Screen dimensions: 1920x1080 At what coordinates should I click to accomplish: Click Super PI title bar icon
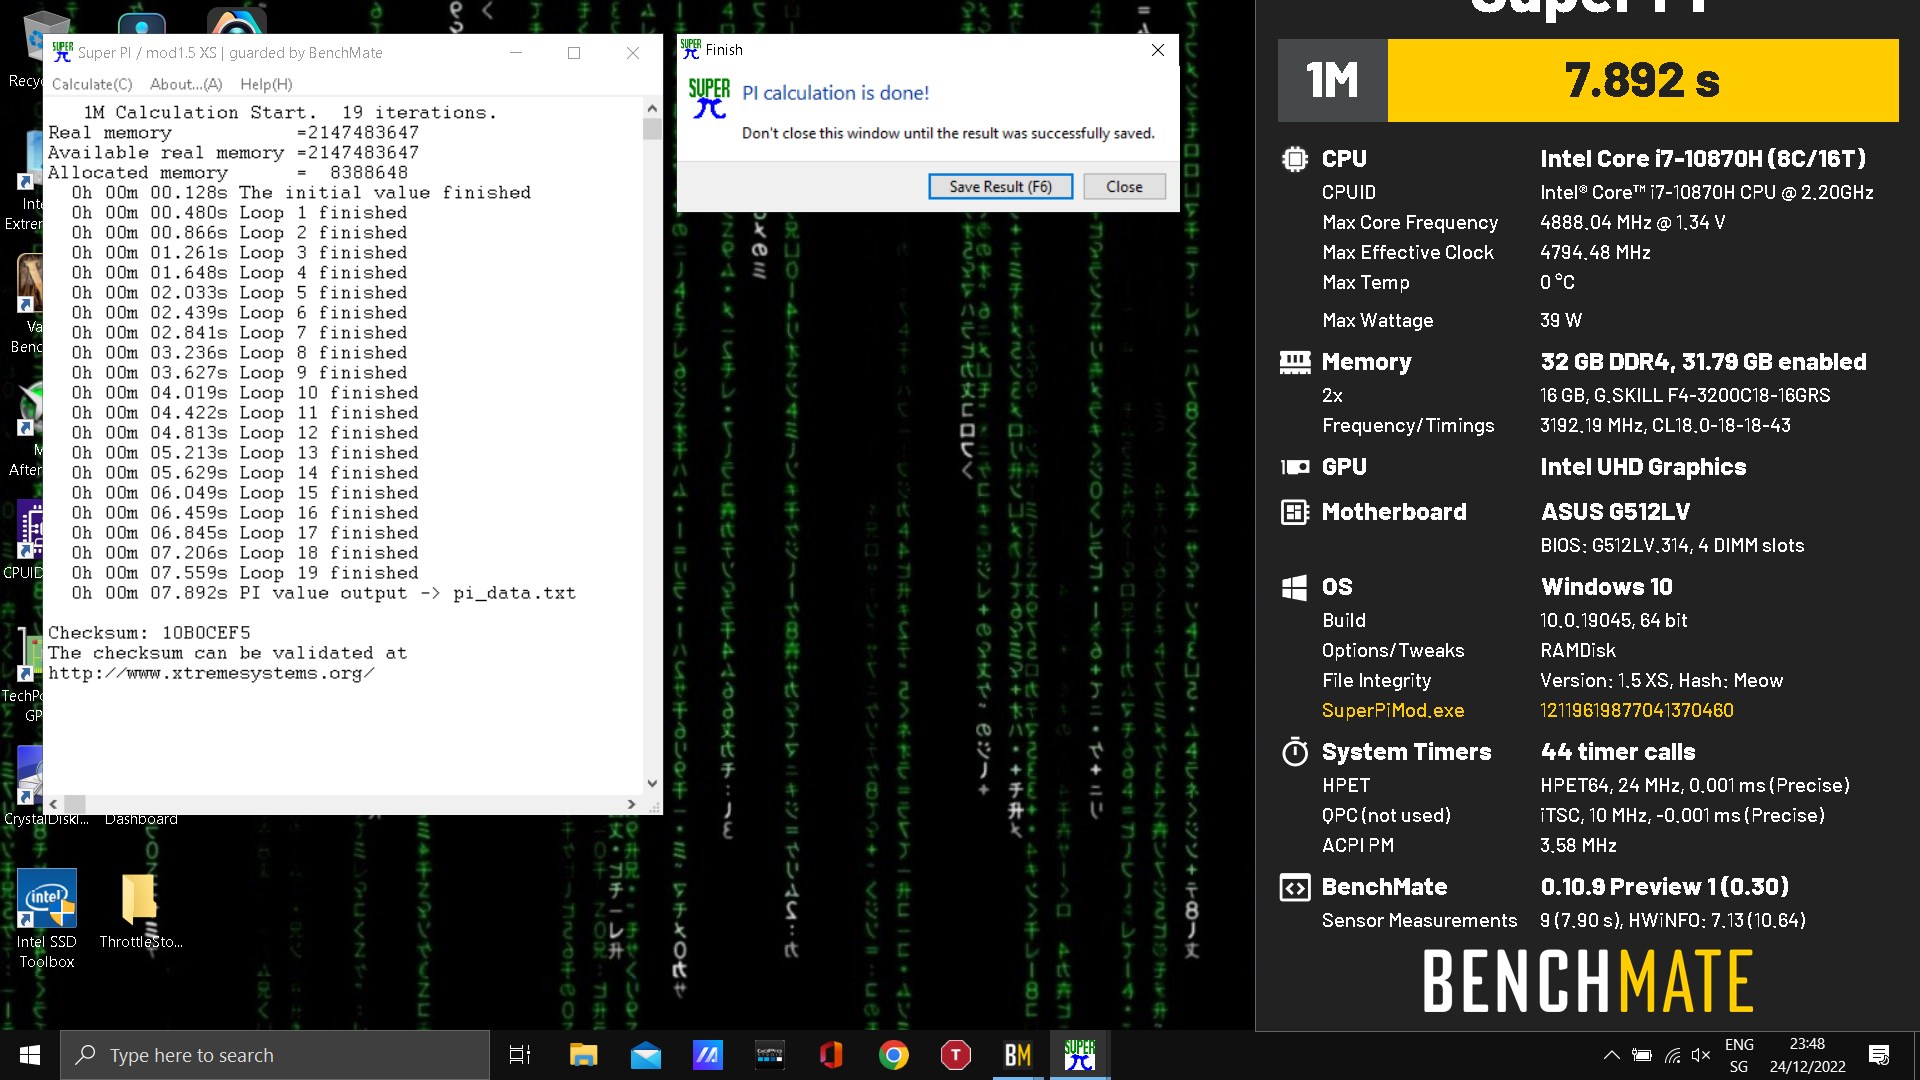(62, 52)
